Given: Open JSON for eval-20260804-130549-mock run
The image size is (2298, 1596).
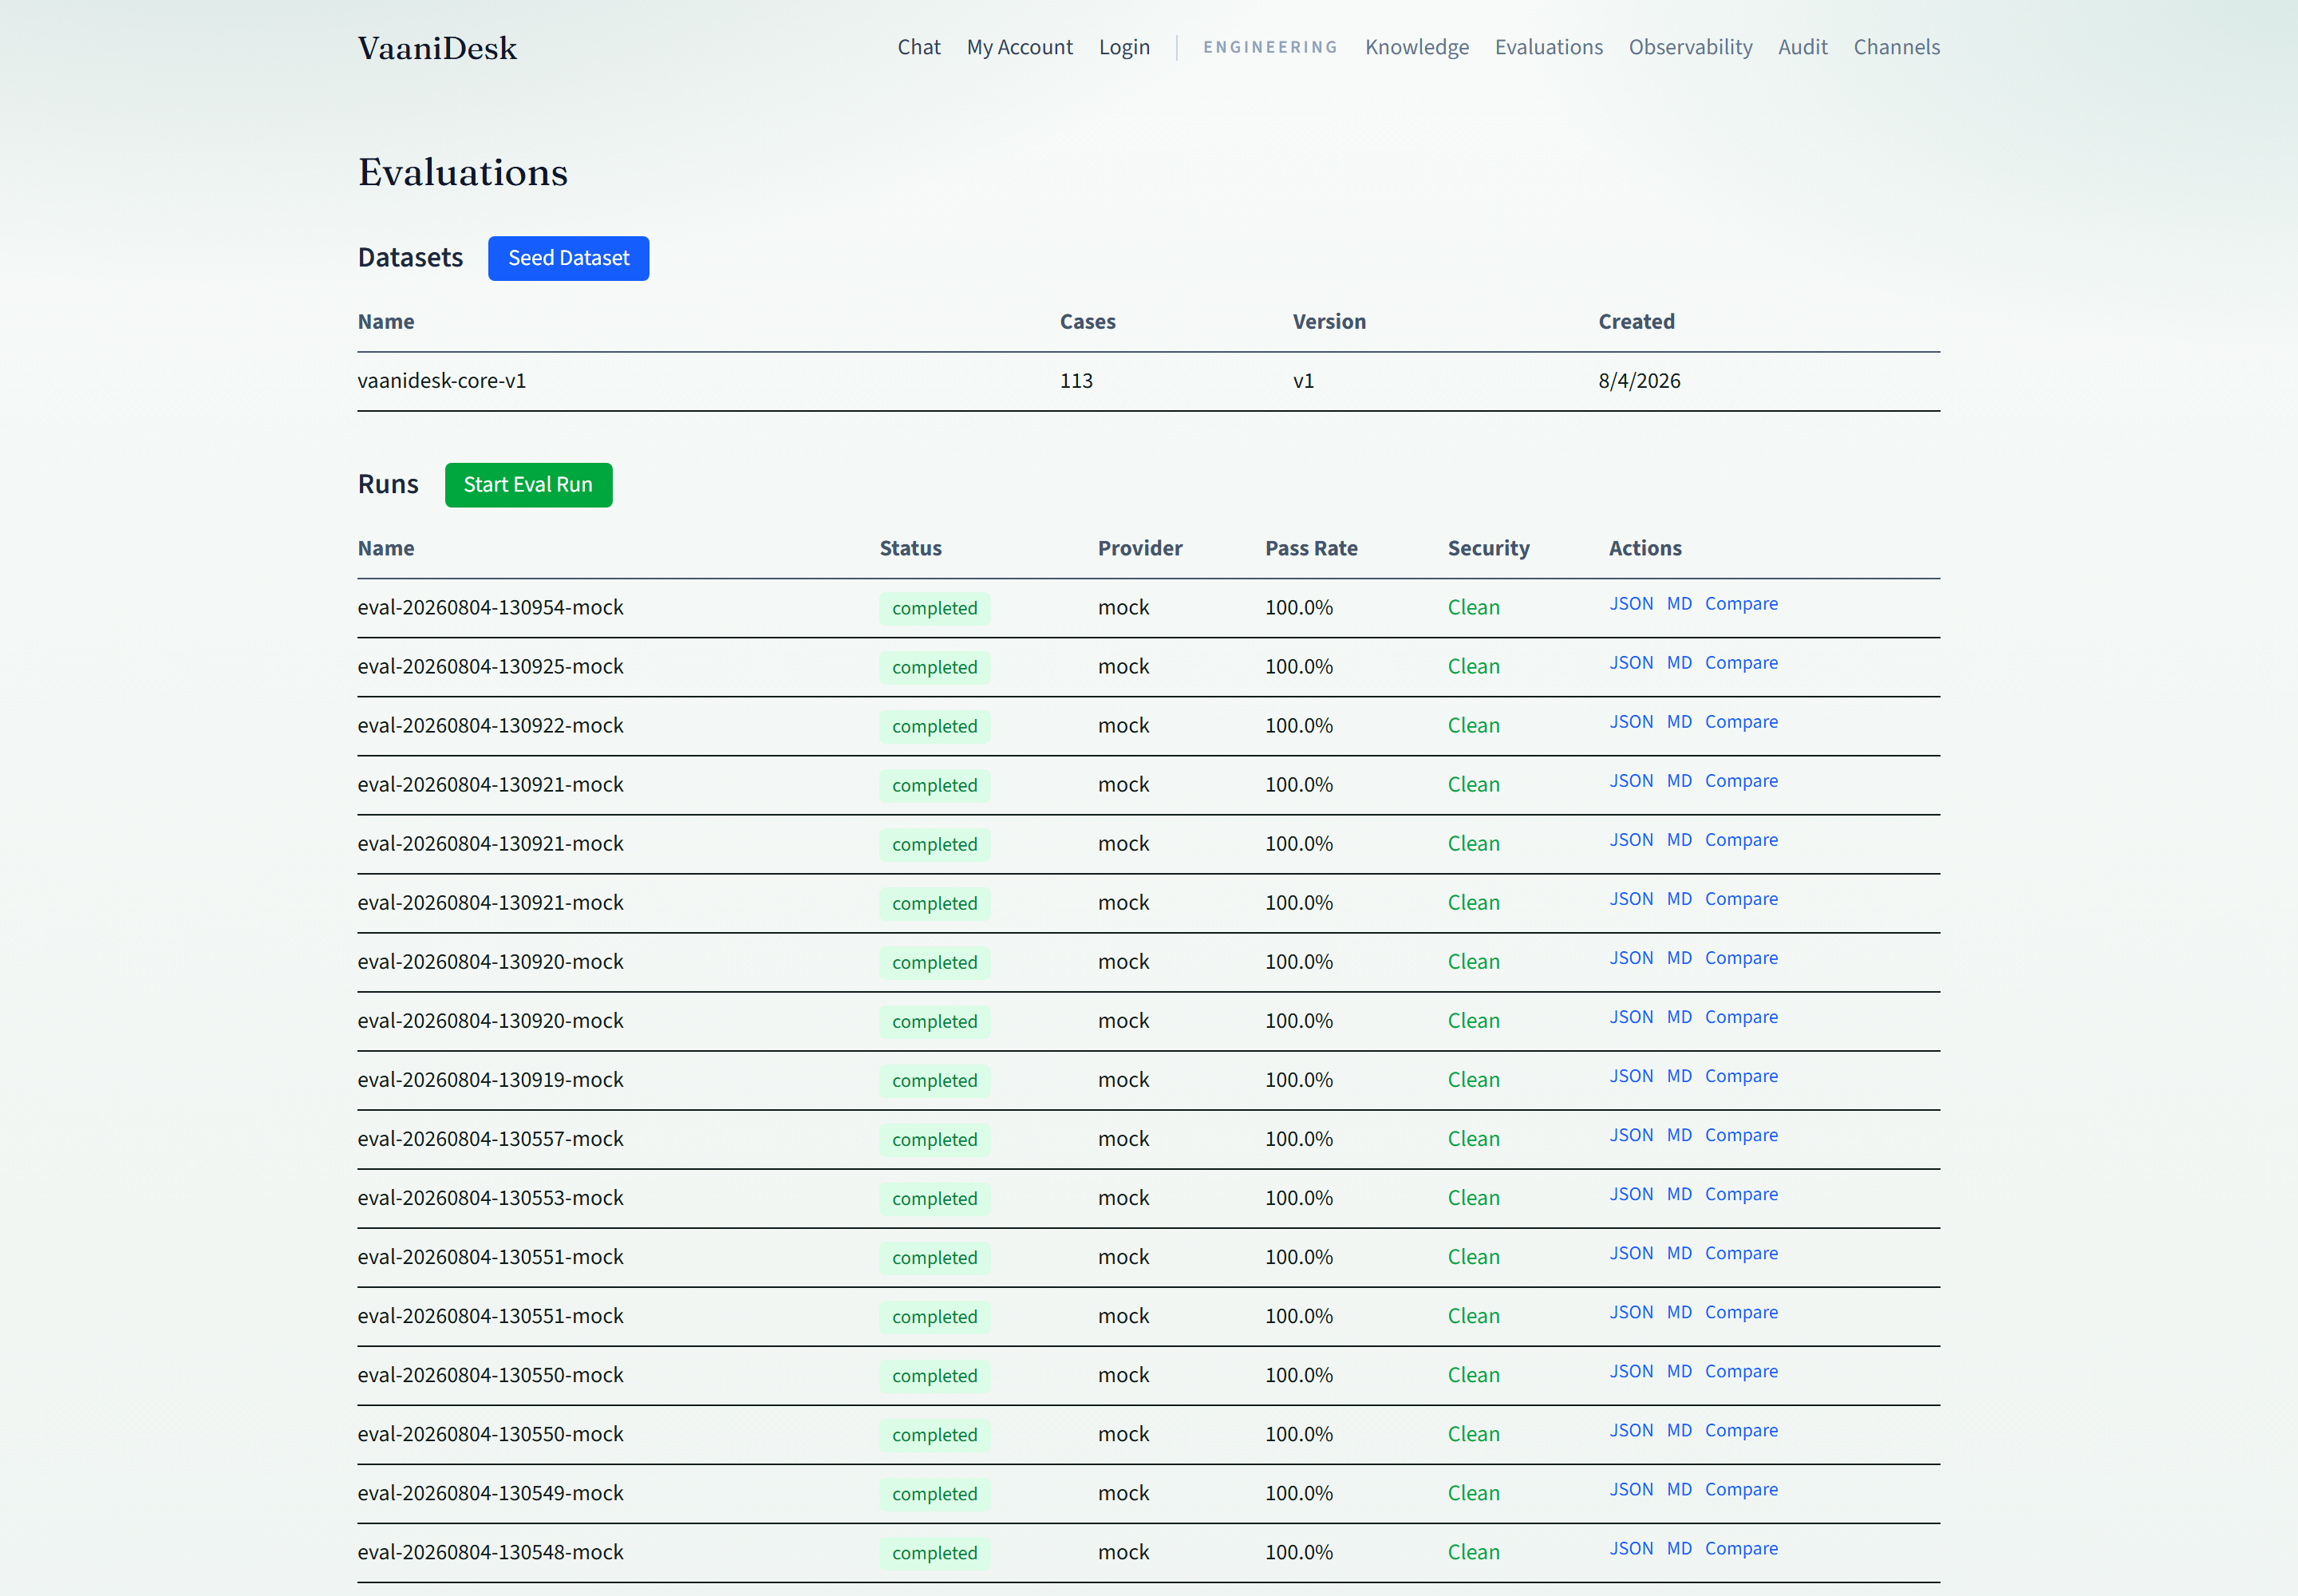Looking at the screenshot, I should pyautogui.click(x=1631, y=1489).
